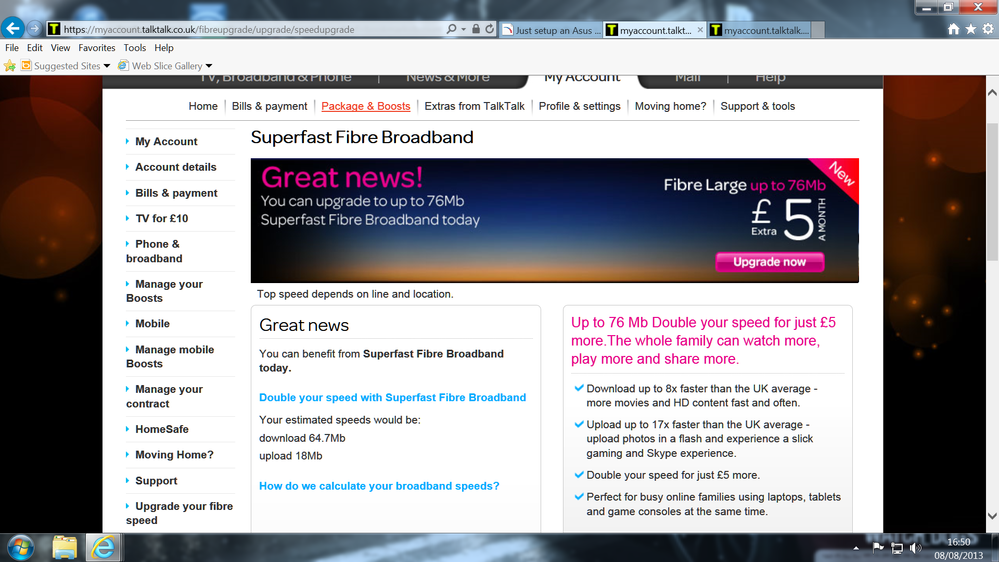
Task: Click the Refresh page icon
Action: click(x=489, y=29)
